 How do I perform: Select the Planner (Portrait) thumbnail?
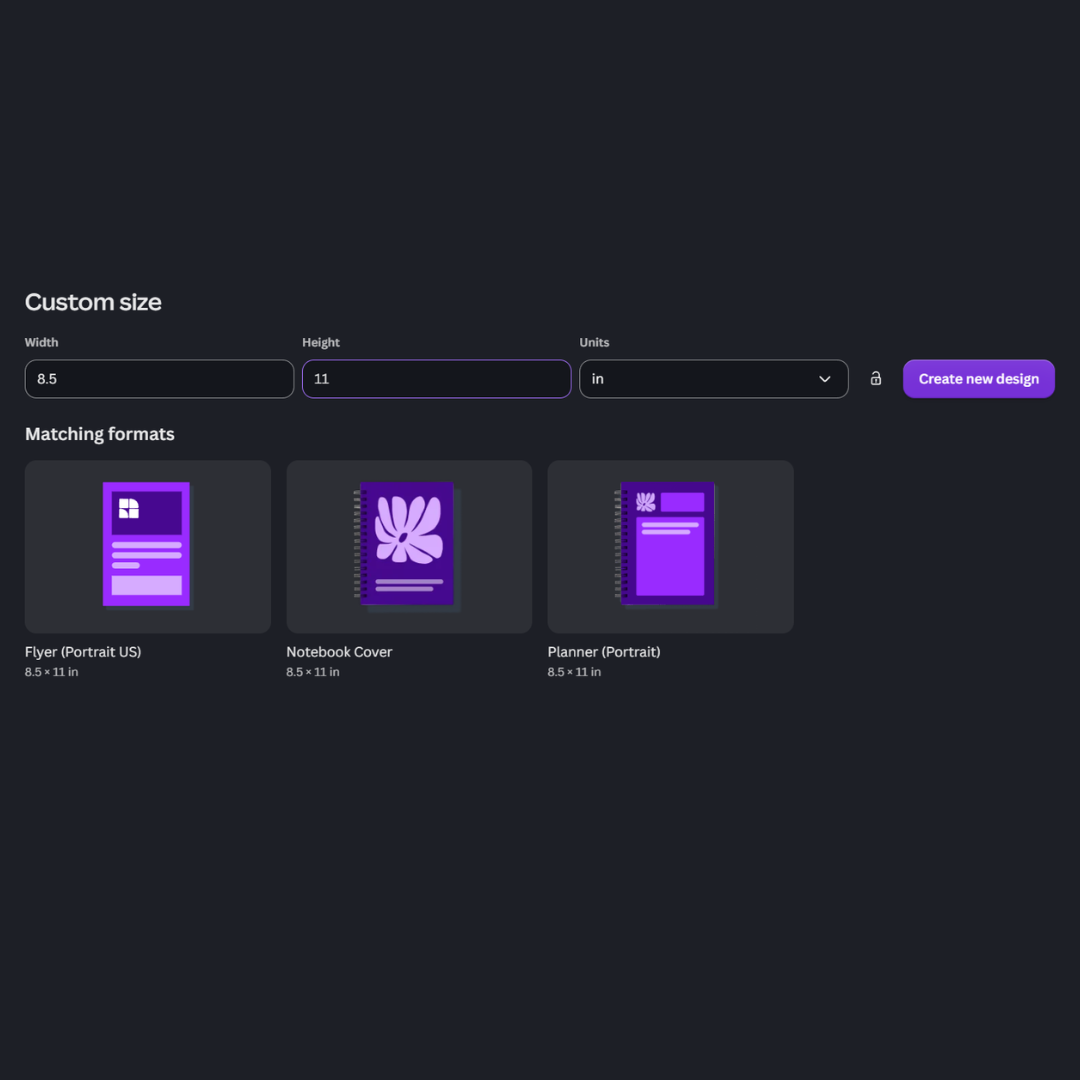(671, 547)
